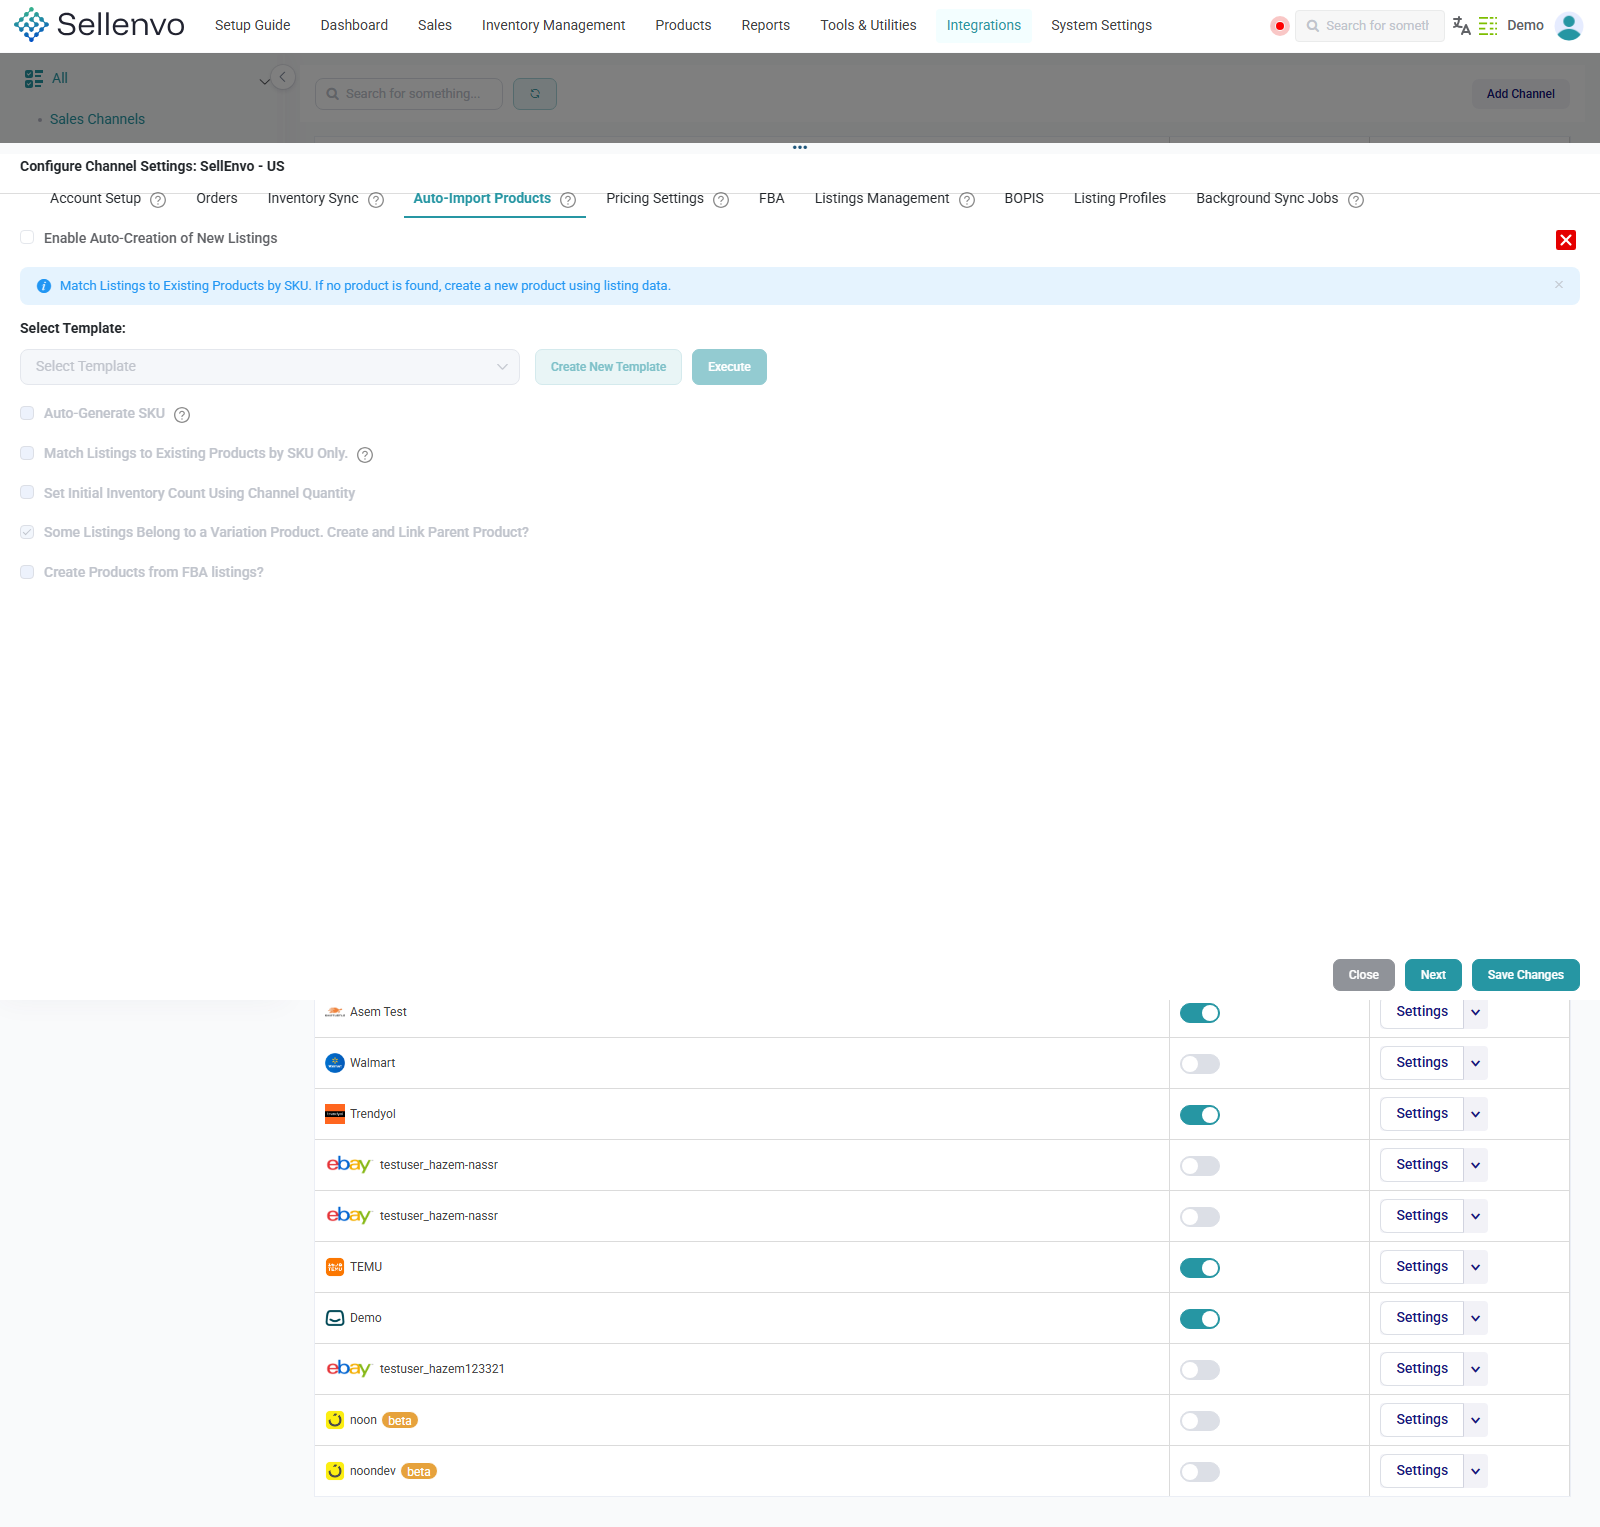Toggle on the Walmart channel

(x=1200, y=1064)
